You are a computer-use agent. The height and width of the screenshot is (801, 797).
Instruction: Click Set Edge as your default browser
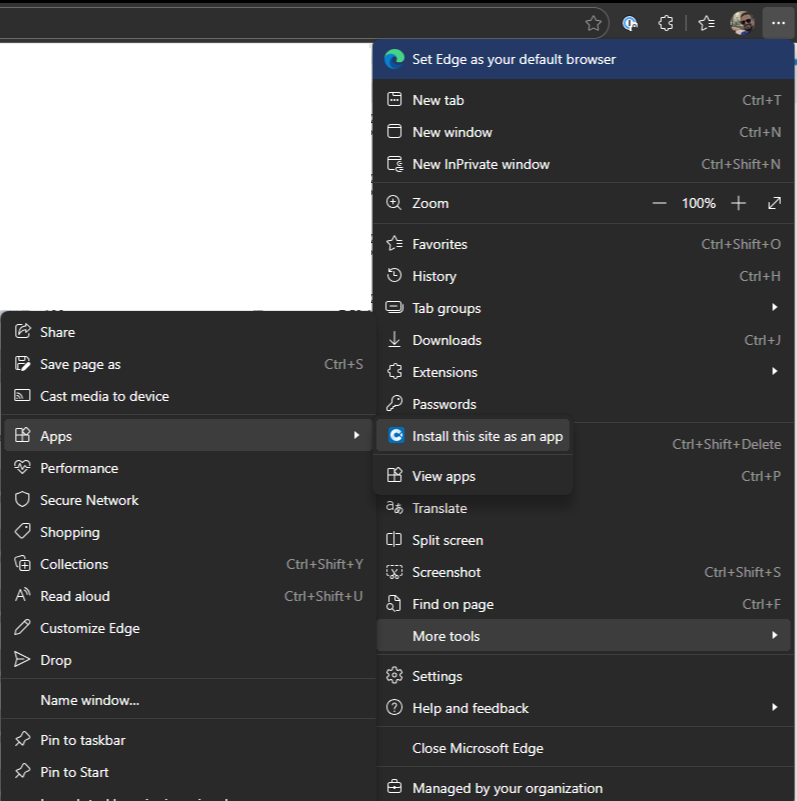514,59
